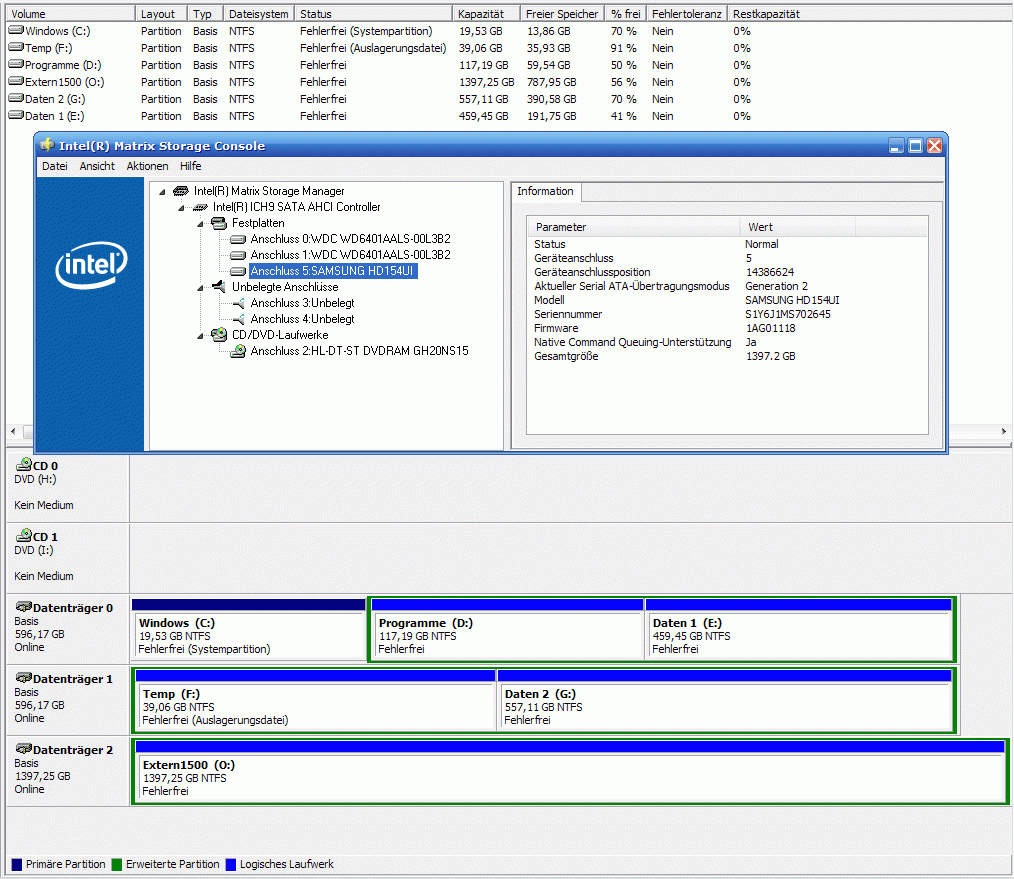Viewport: 1014px width, 879px height.
Task: Collapse the Unbelegte Anschlüsse node
Action: pyautogui.click(x=200, y=288)
